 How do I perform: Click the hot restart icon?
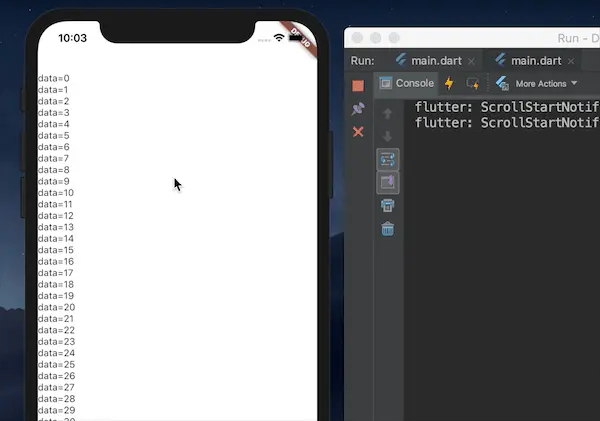point(473,83)
